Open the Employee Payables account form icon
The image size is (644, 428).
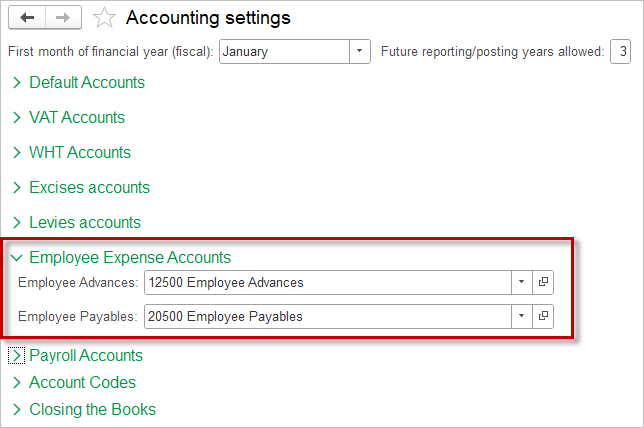543,316
